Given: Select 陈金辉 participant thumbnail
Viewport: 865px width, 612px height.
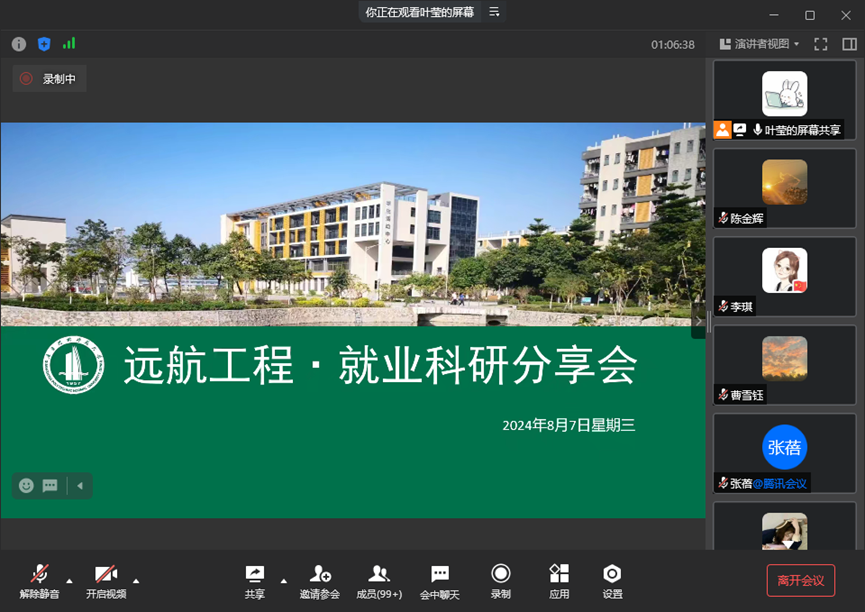Looking at the screenshot, I should (784, 188).
